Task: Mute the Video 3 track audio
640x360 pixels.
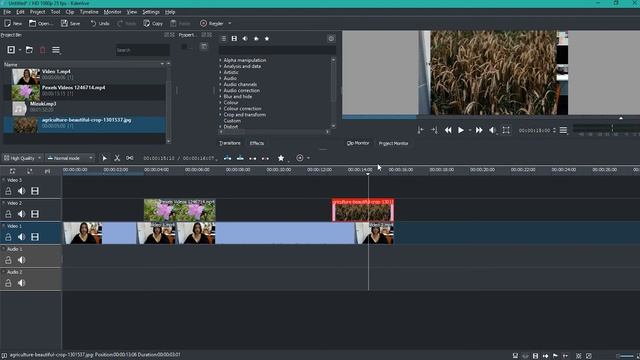Action: (22, 191)
